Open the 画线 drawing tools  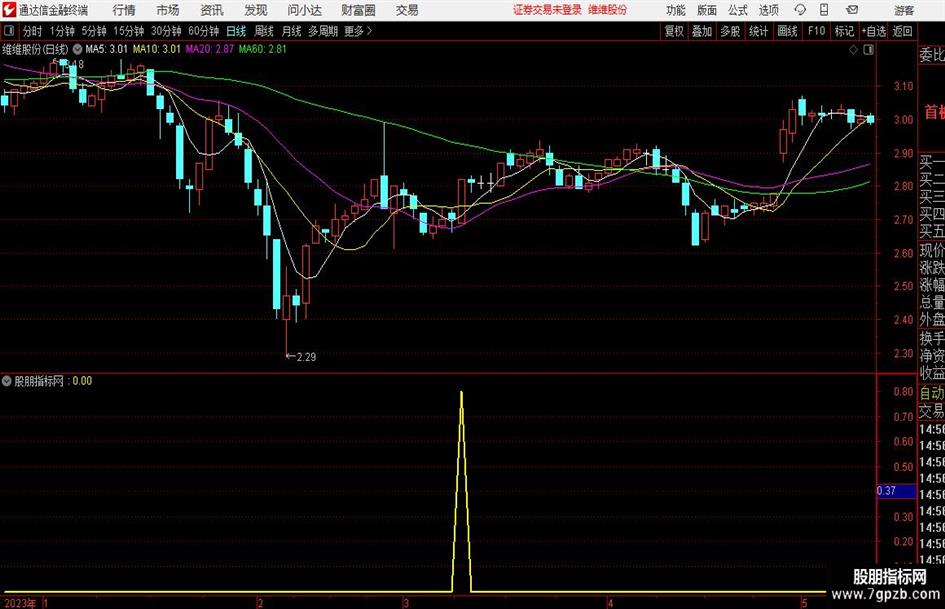coord(787,31)
